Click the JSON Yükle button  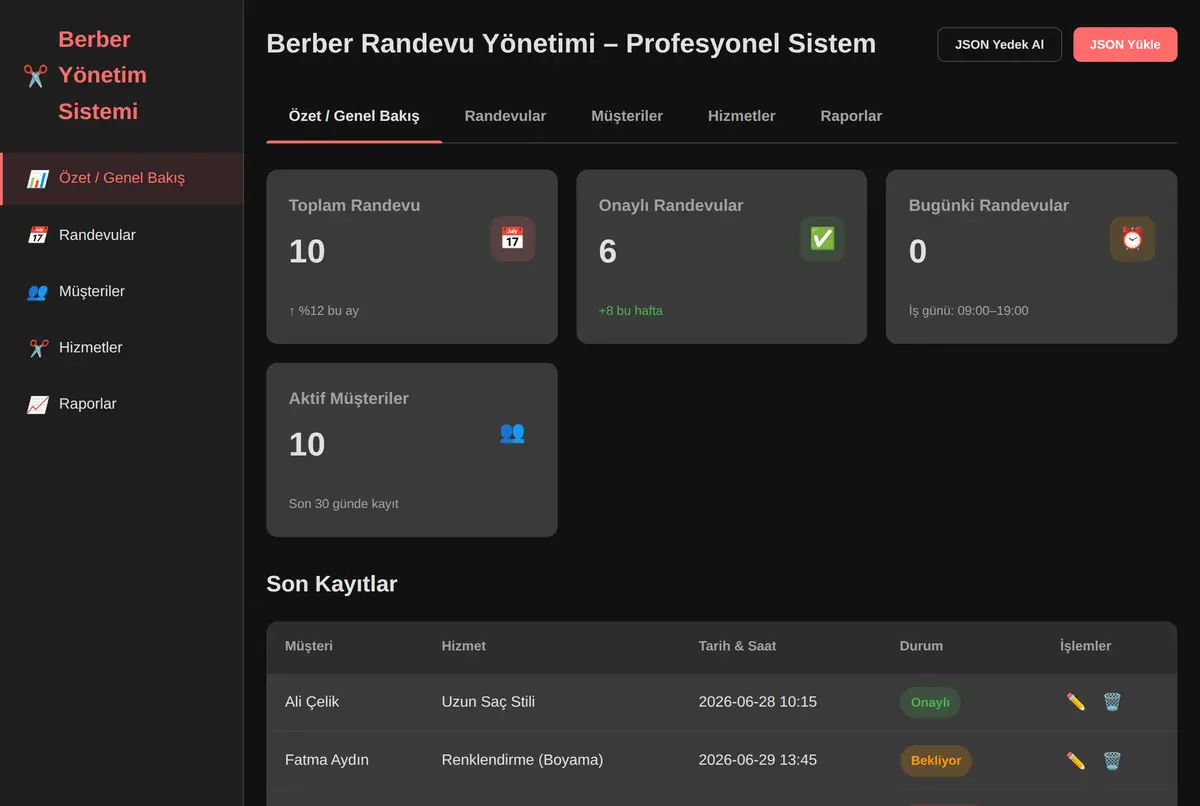1125,44
